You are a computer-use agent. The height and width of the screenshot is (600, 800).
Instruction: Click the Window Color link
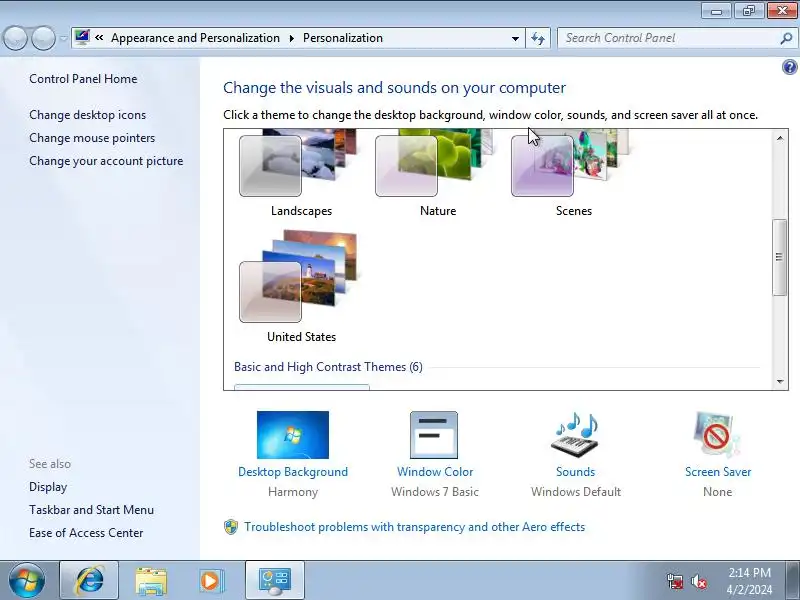pos(435,472)
